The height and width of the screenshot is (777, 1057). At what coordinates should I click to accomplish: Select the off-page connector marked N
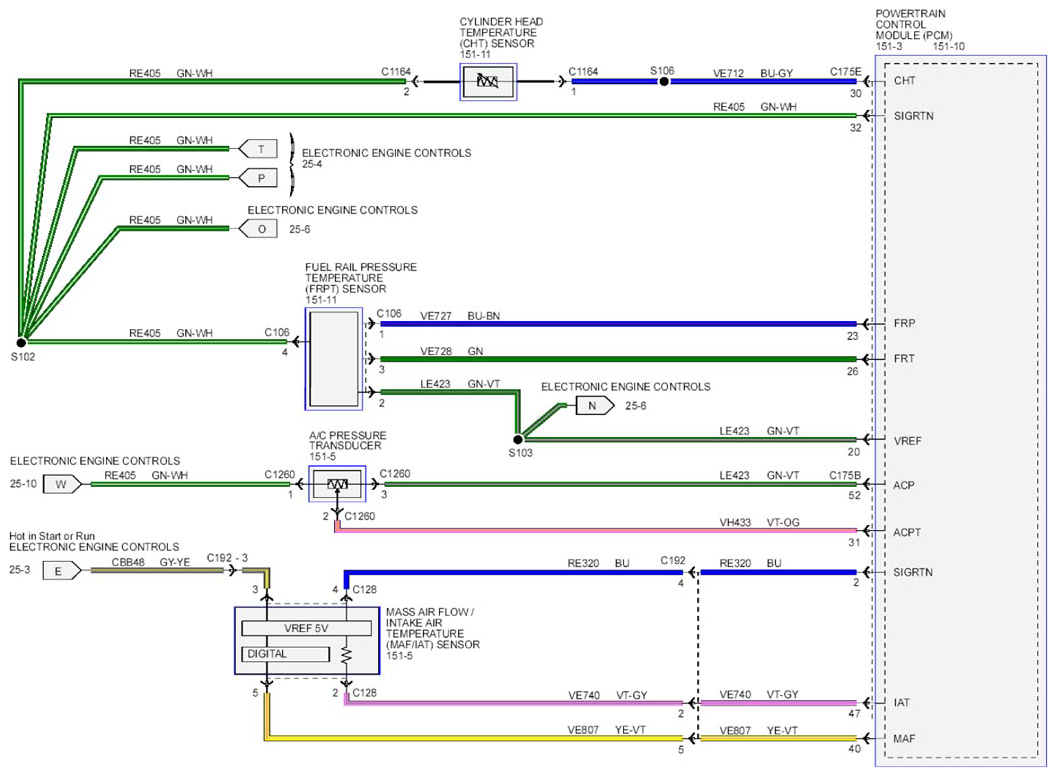click(595, 406)
